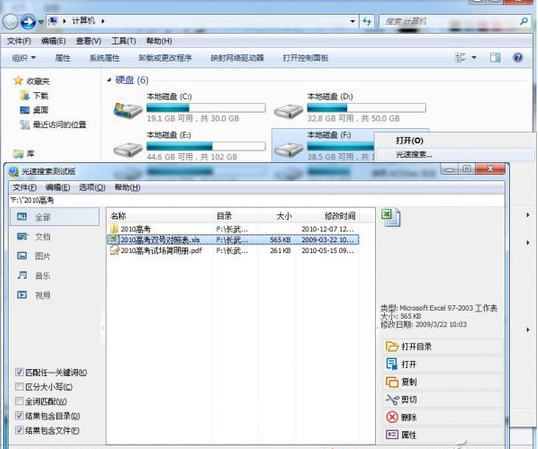This screenshot has width=538, height=449.
Task: Open Libraries icon in Explorer sidebar
Action: pyautogui.click(x=18, y=154)
